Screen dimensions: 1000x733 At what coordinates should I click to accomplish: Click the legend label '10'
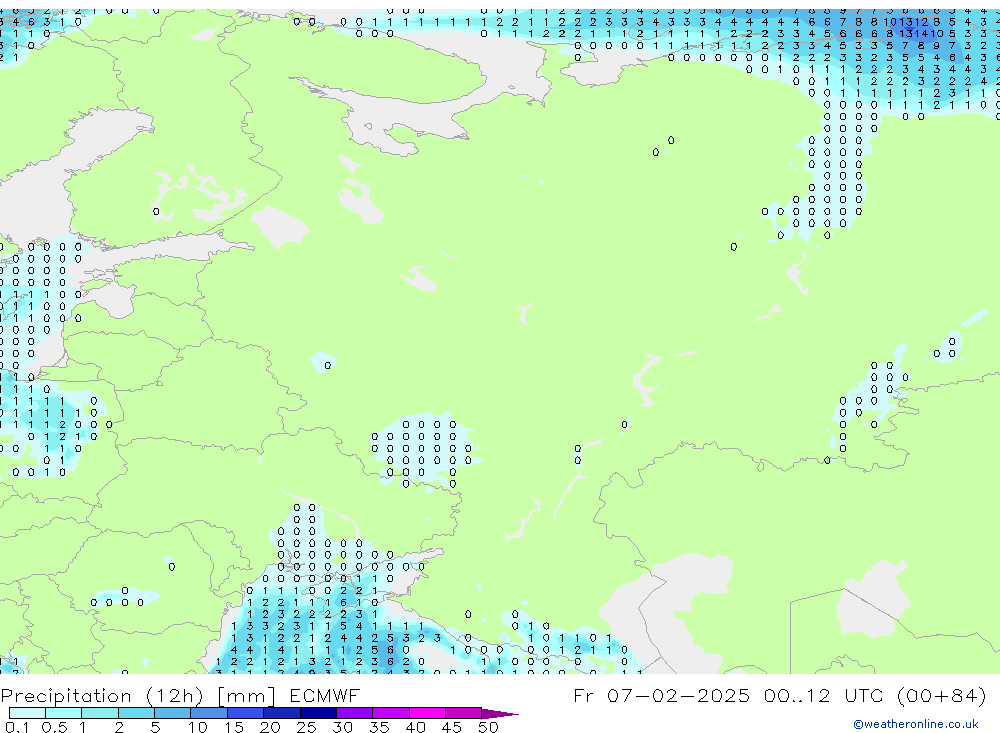[197, 727]
